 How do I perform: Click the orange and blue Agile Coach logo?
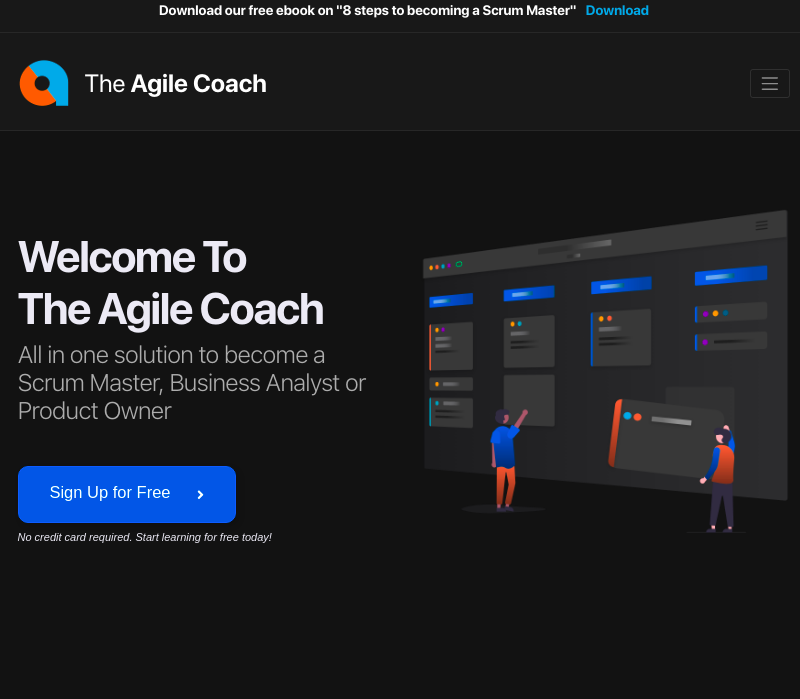(x=44, y=83)
